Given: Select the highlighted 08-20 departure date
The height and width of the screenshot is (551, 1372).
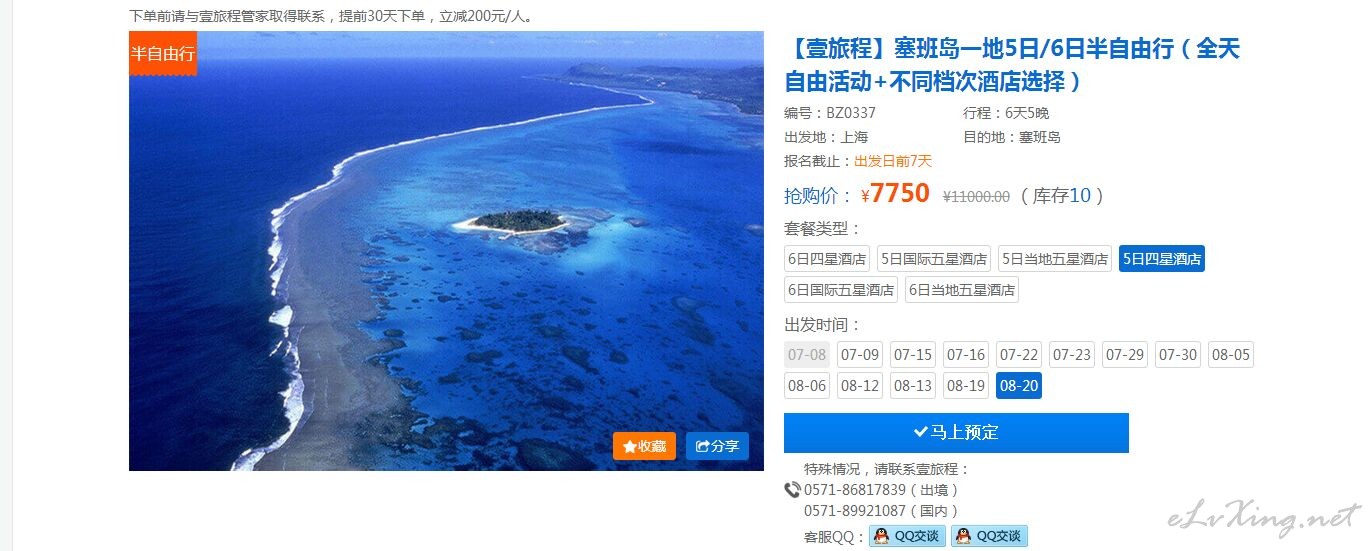Looking at the screenshot, I should (1019, 385).
